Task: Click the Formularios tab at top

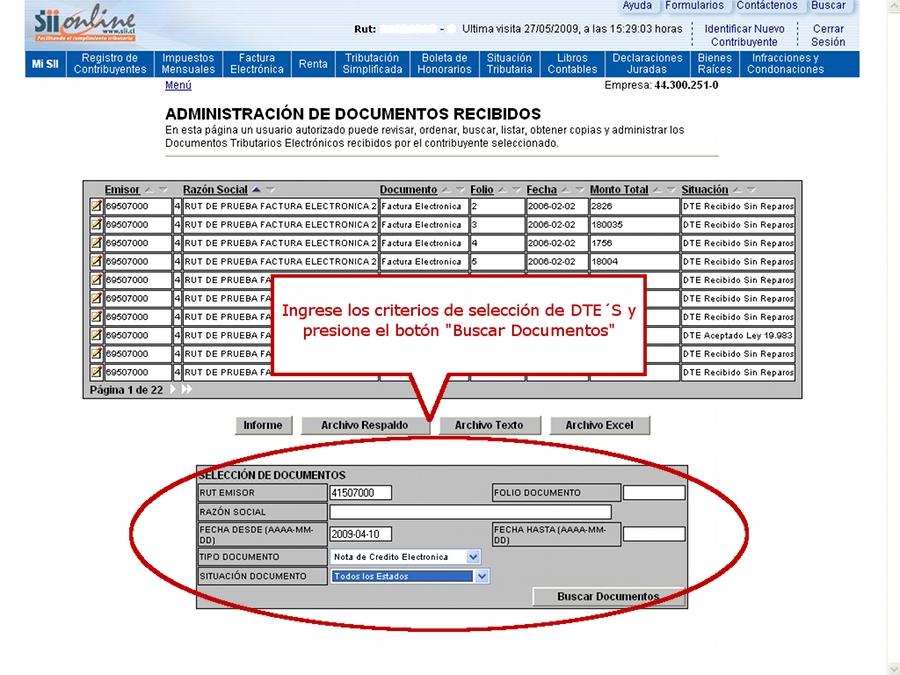Action: click(695, 6)
